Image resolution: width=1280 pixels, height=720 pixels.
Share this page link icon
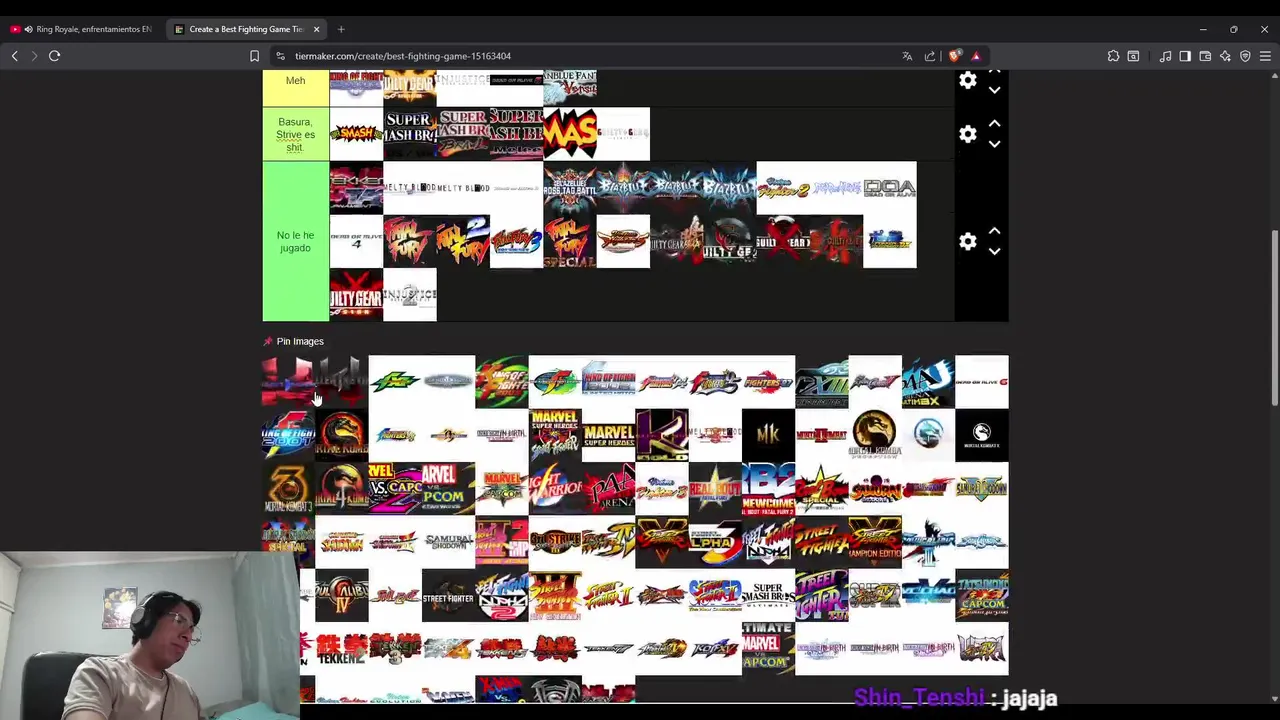[930, 56]
